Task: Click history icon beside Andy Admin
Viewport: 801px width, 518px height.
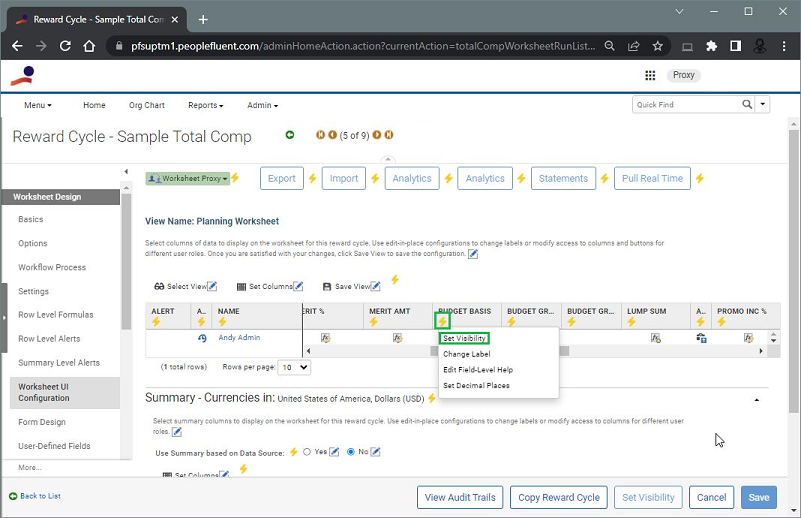Action: [x=202, y=338]
